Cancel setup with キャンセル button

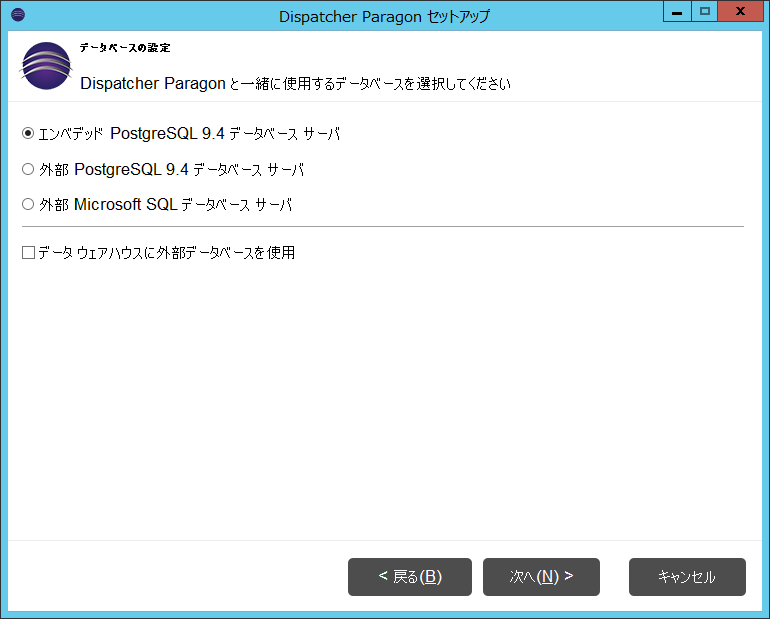(687, 577)
